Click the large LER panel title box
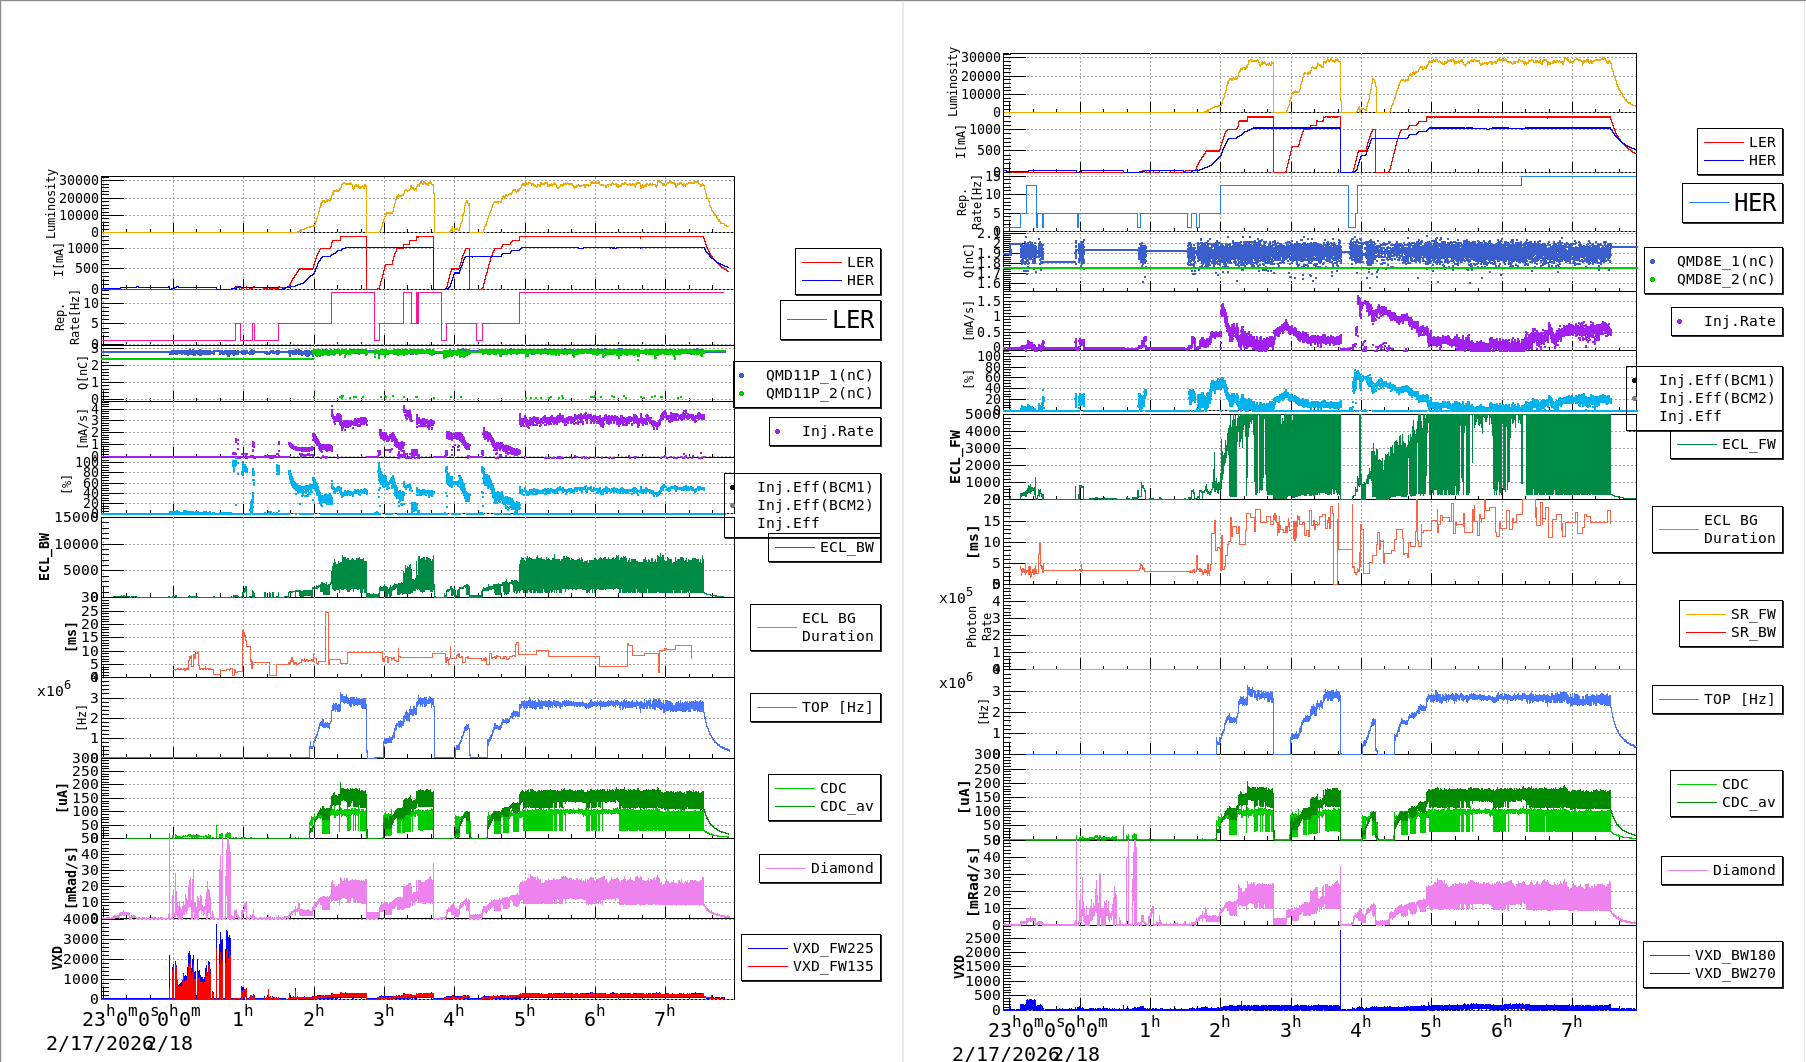 [830, 320]
